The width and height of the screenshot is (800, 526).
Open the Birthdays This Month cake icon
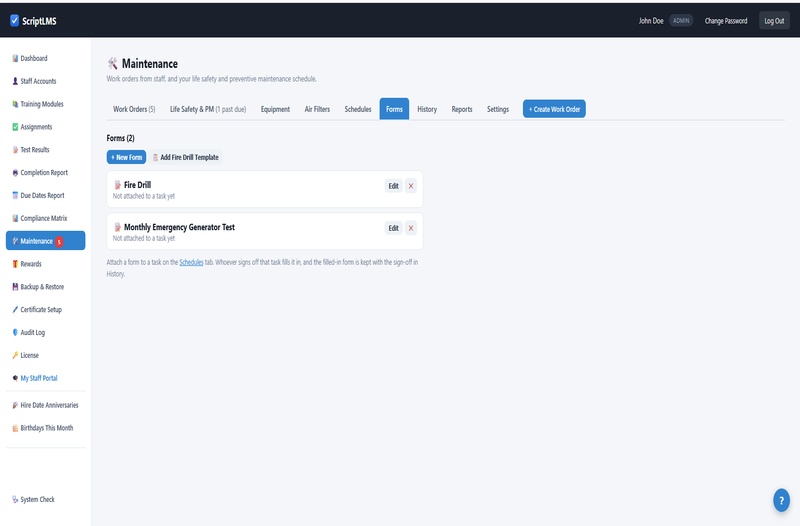click(15, 428)
